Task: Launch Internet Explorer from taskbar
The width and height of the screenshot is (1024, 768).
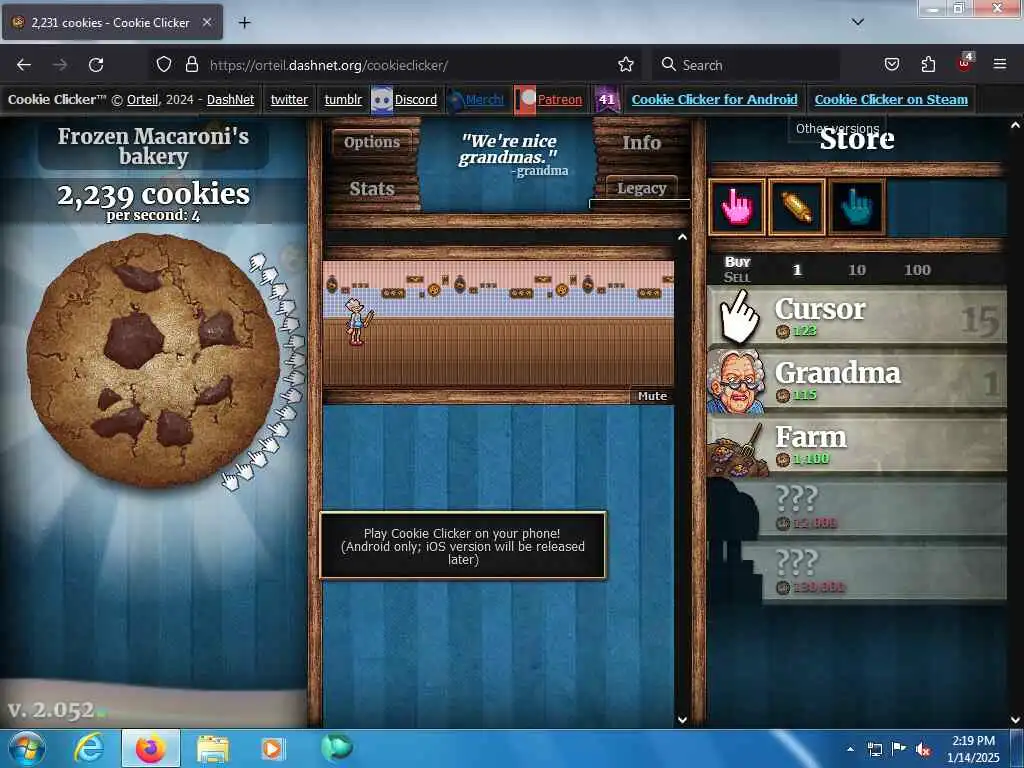Action: tap(89, 748)
